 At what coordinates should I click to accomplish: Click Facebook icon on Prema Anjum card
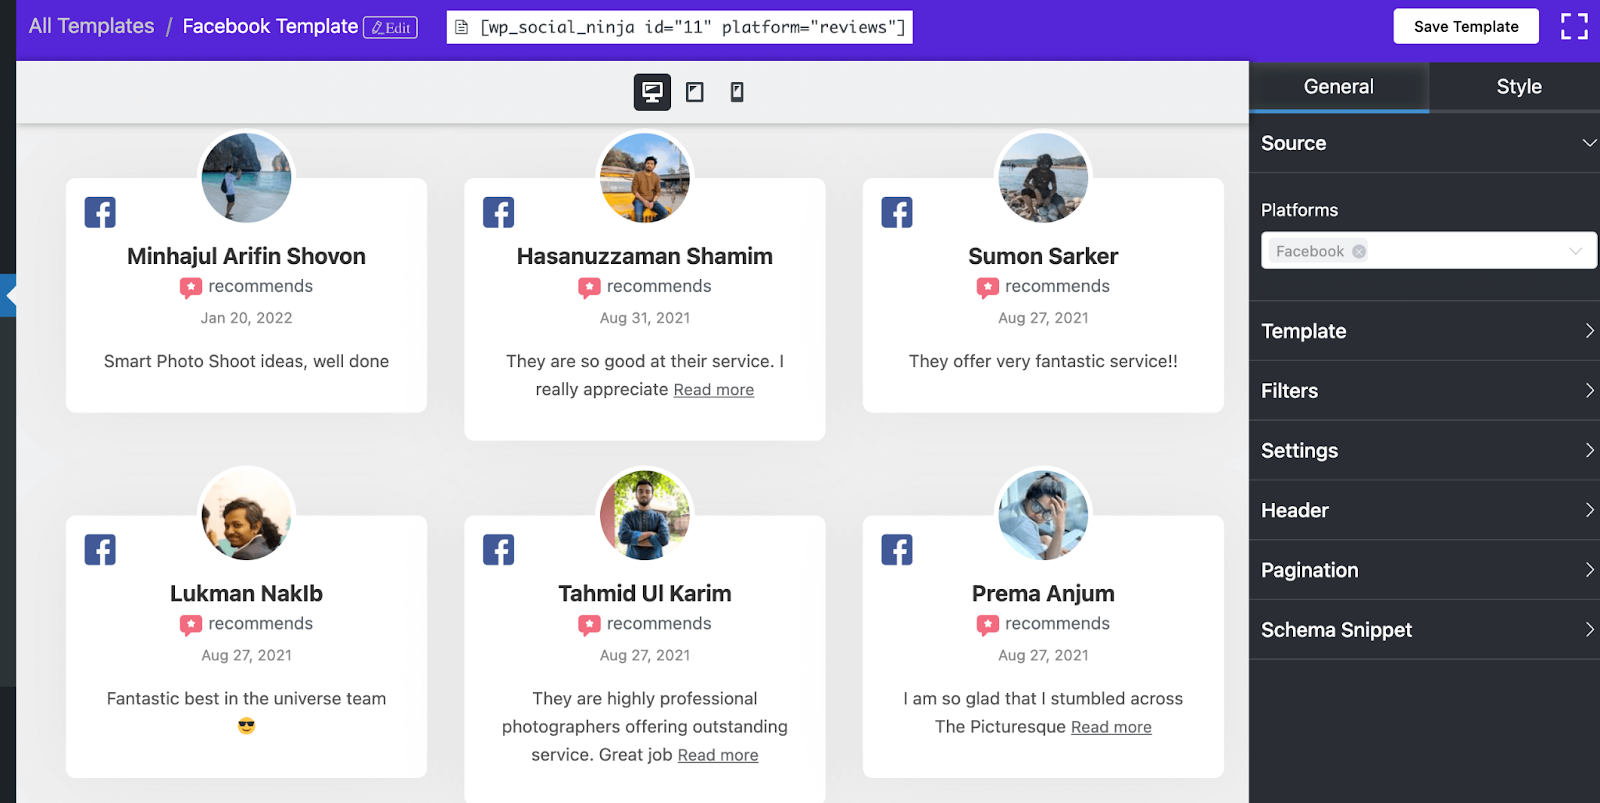coord(897,549)
